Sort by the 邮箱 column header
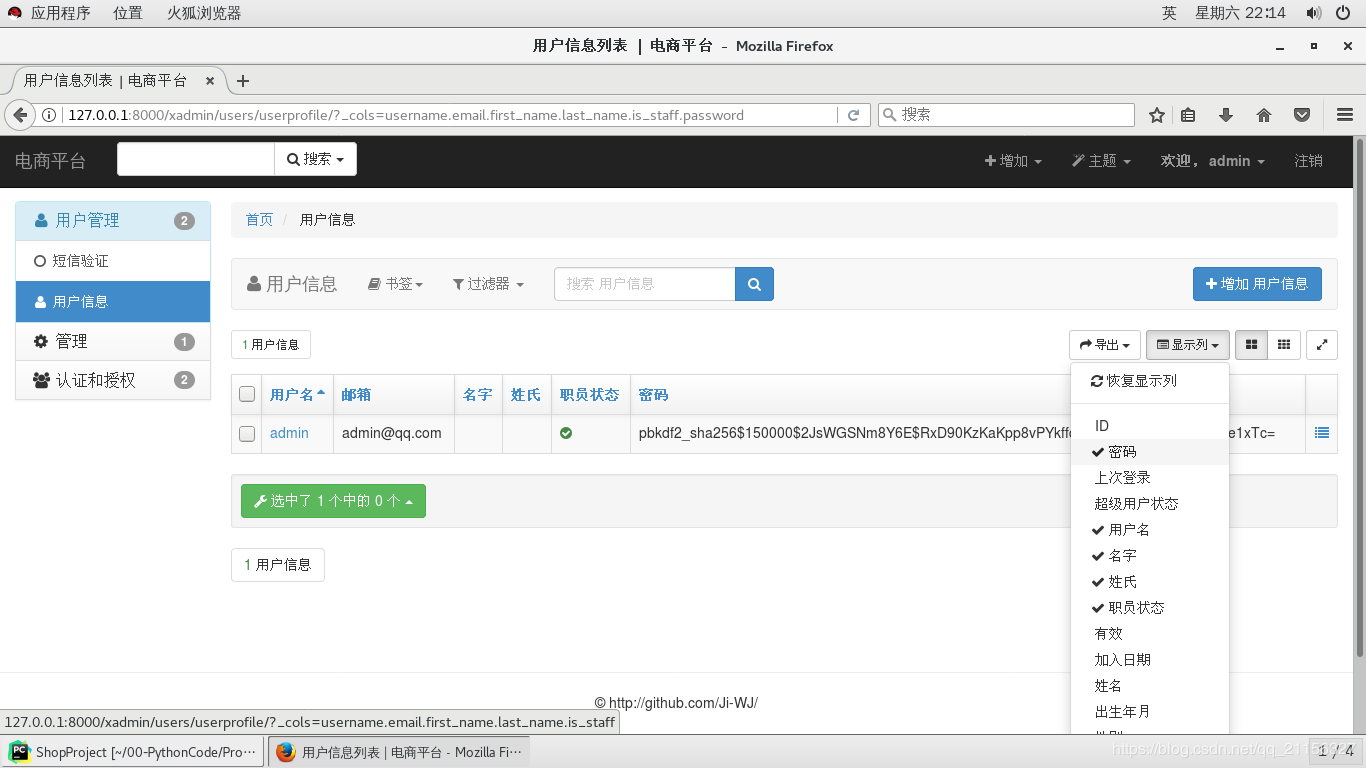 tap(356, 395)
